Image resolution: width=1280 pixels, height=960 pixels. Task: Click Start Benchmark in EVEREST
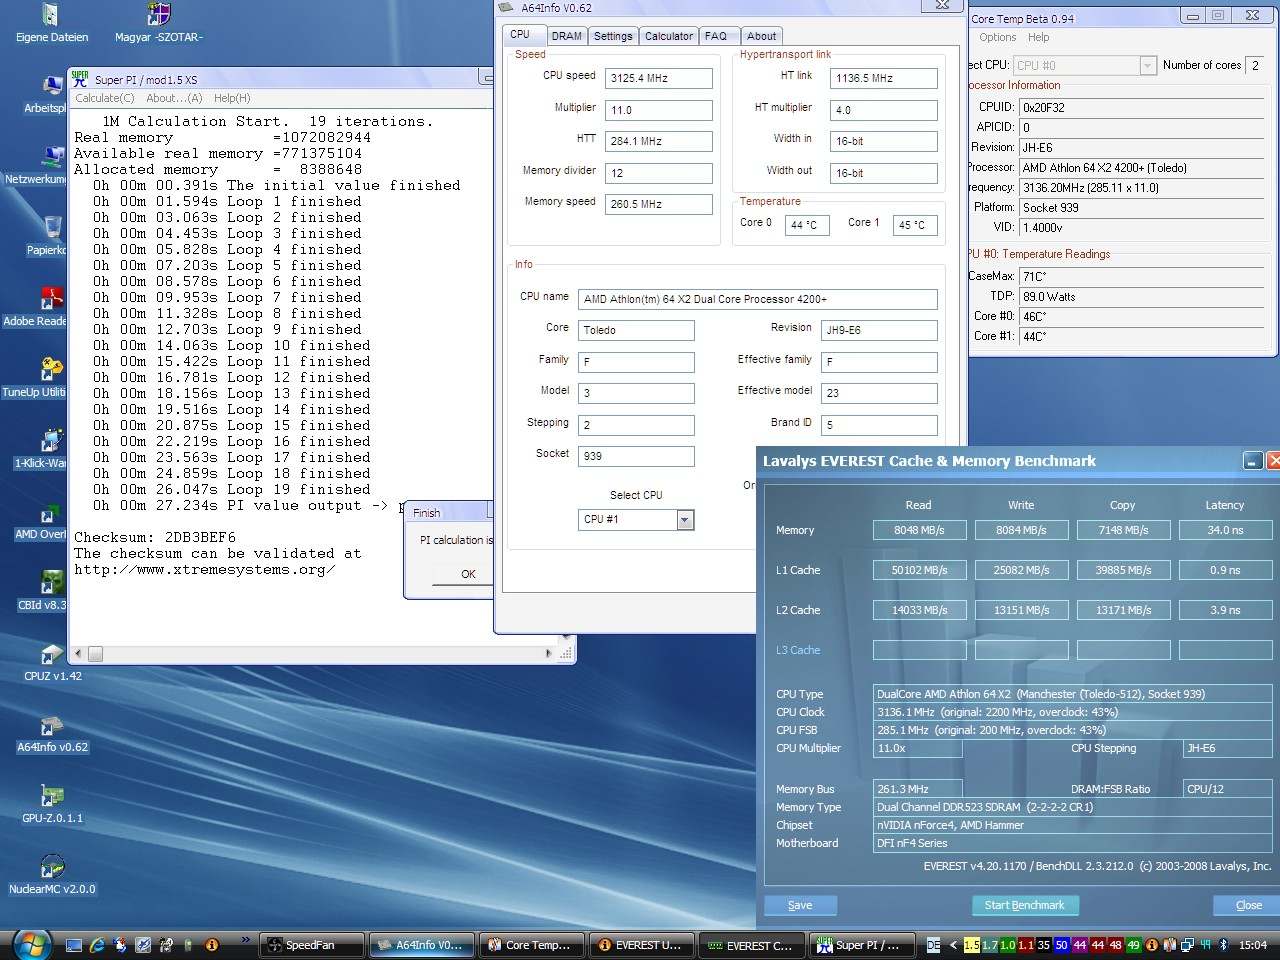tap(1024, 905)
